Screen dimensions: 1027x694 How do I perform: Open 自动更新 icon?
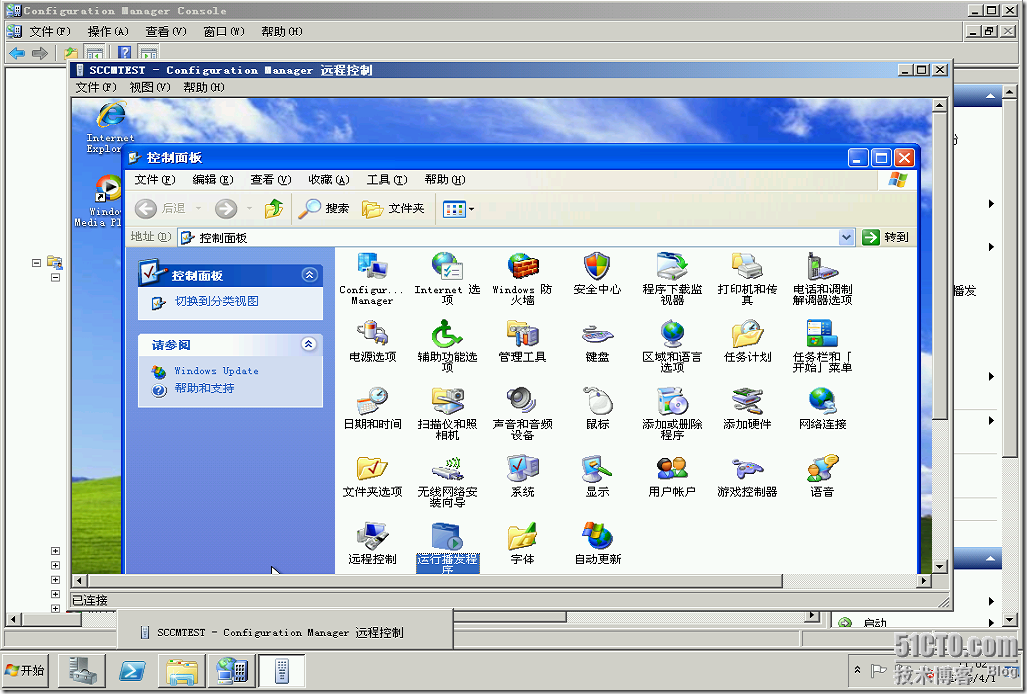(x=597, y=543)
